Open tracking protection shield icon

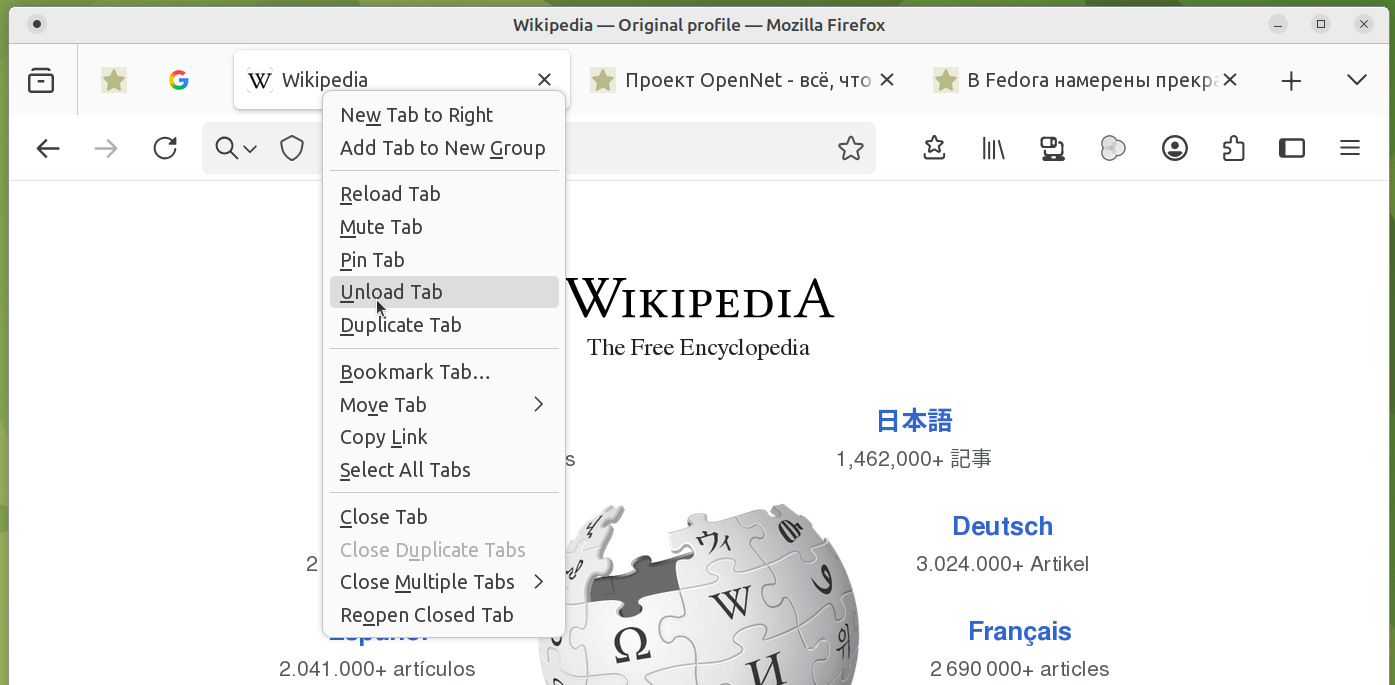[292, 149]
